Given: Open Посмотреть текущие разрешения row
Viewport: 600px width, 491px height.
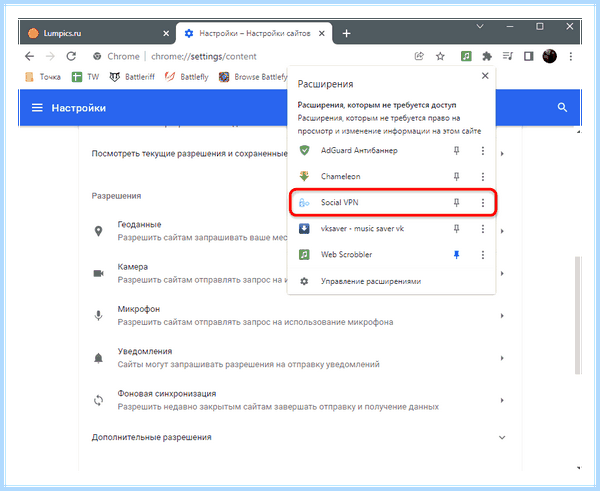Looking at the screenshot, I should pos(298,153).
